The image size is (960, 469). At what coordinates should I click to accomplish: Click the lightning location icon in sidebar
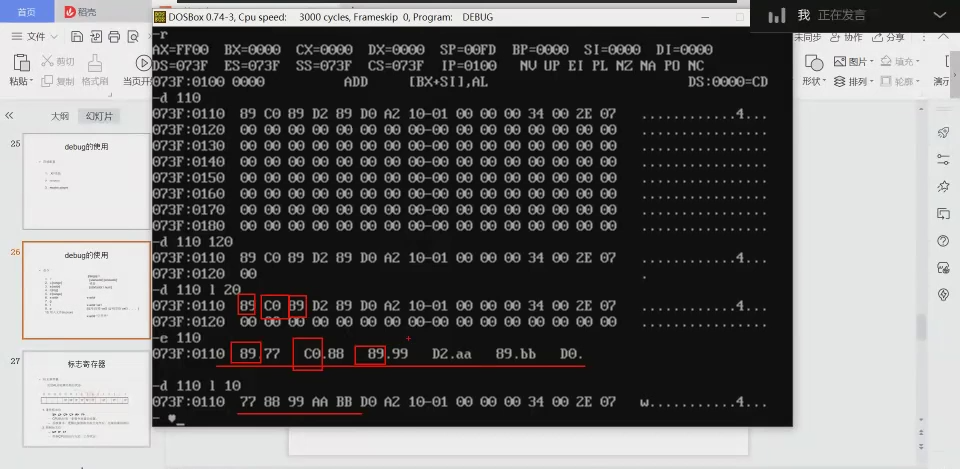click(943, 295)
